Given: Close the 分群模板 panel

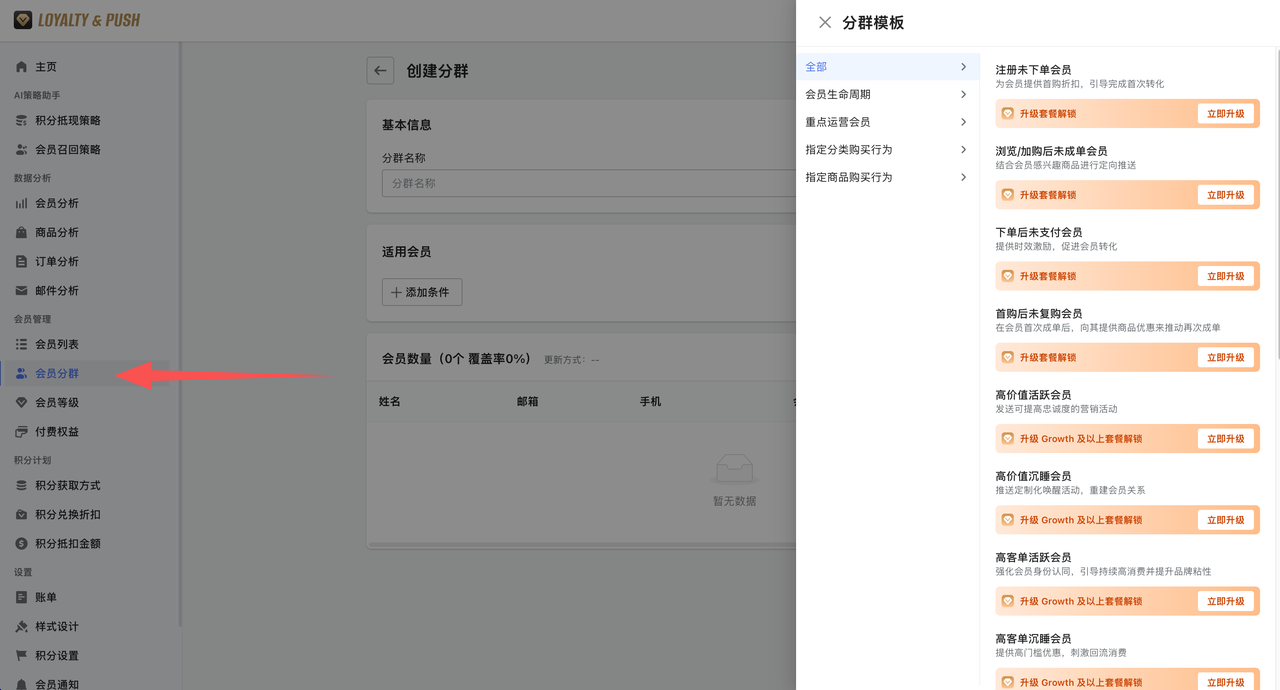Looking at the screenshot, I should point(824,22).
